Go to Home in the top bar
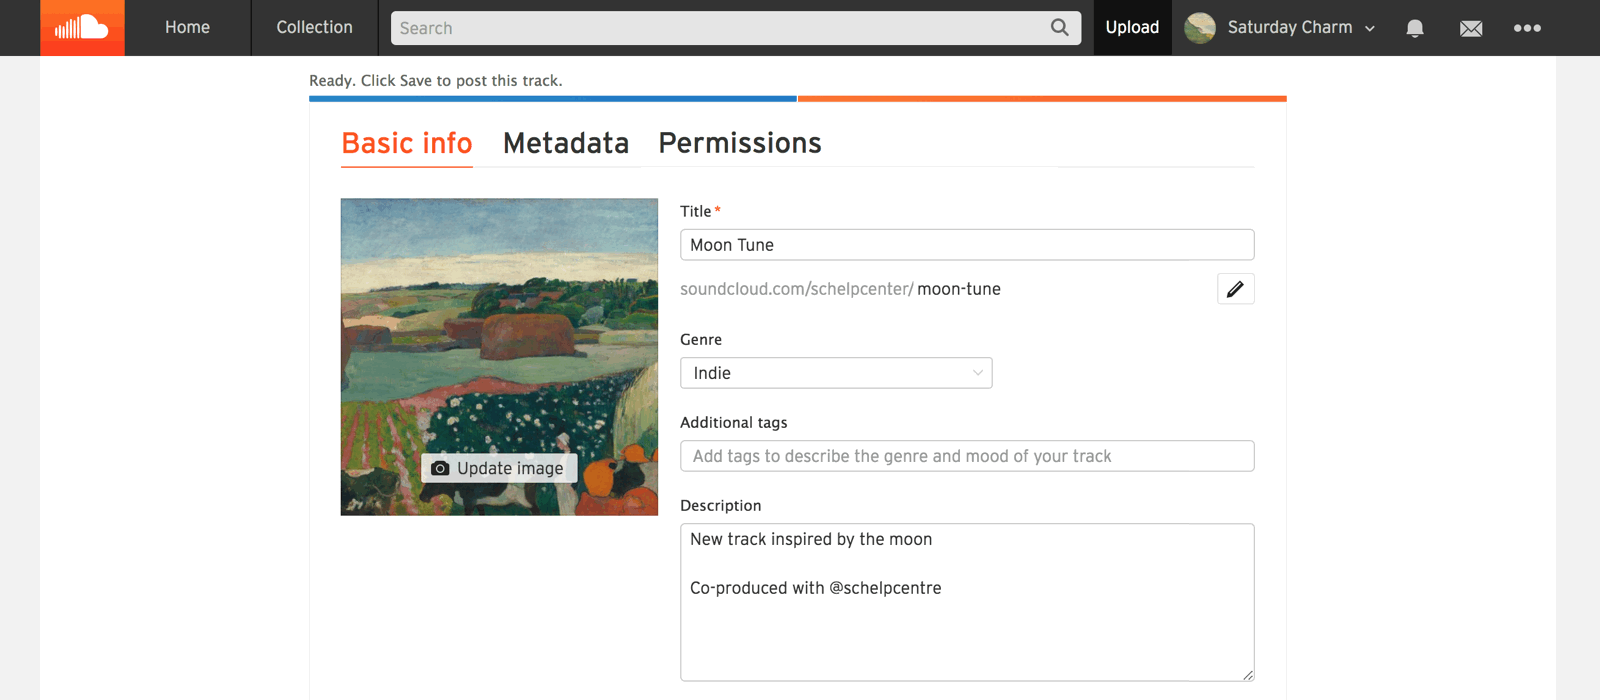The width and height of the screenshot is (1600, 700). pyautogui.click(x=187, y=27)
